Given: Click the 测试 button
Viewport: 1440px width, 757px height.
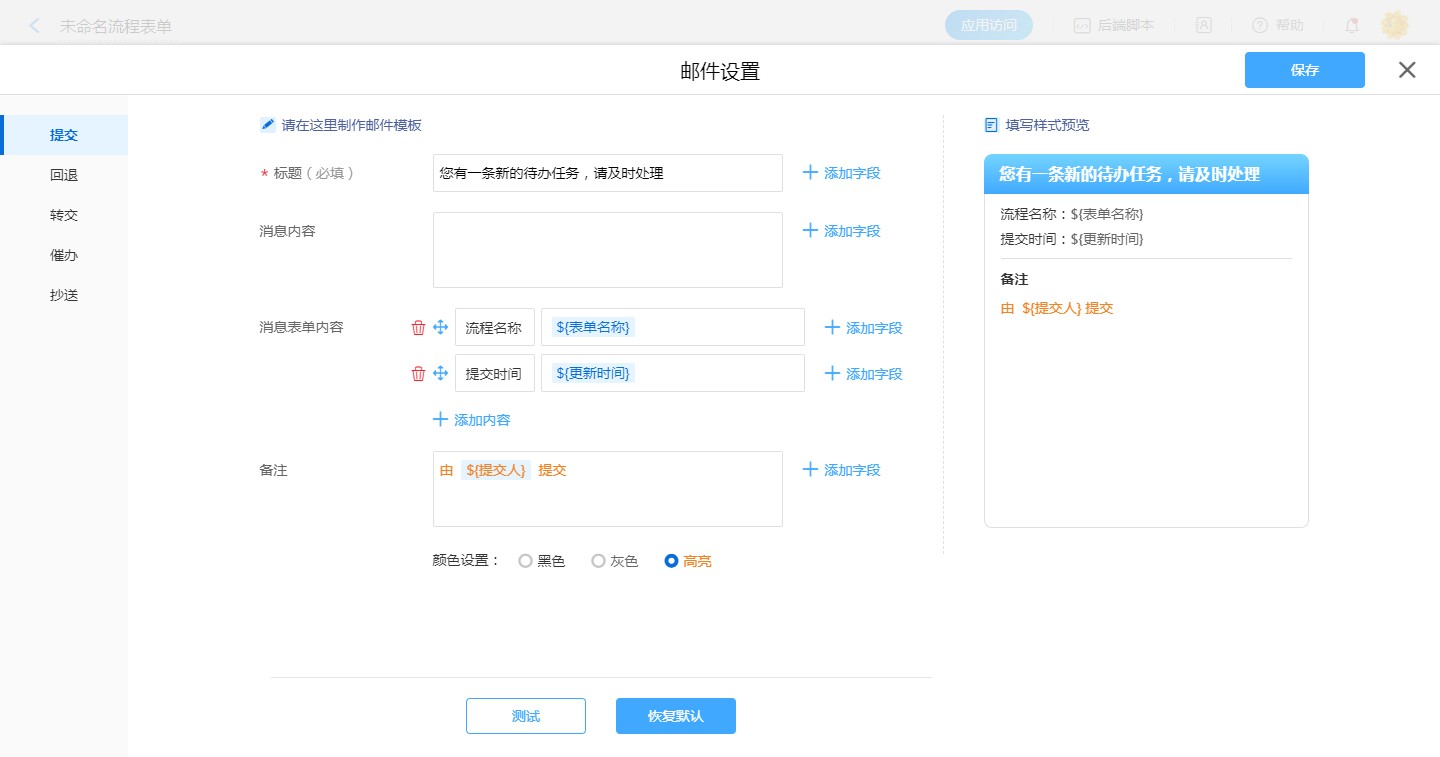Looking at the screenshot, I should [525, 716].
